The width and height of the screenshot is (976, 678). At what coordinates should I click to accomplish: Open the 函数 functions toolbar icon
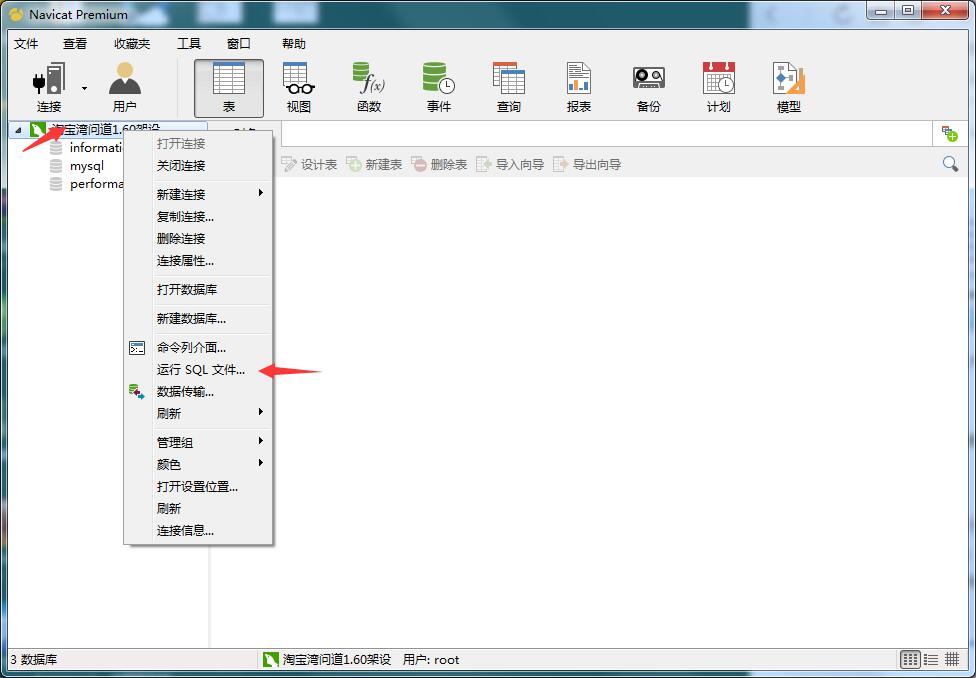tap(368, 87)
